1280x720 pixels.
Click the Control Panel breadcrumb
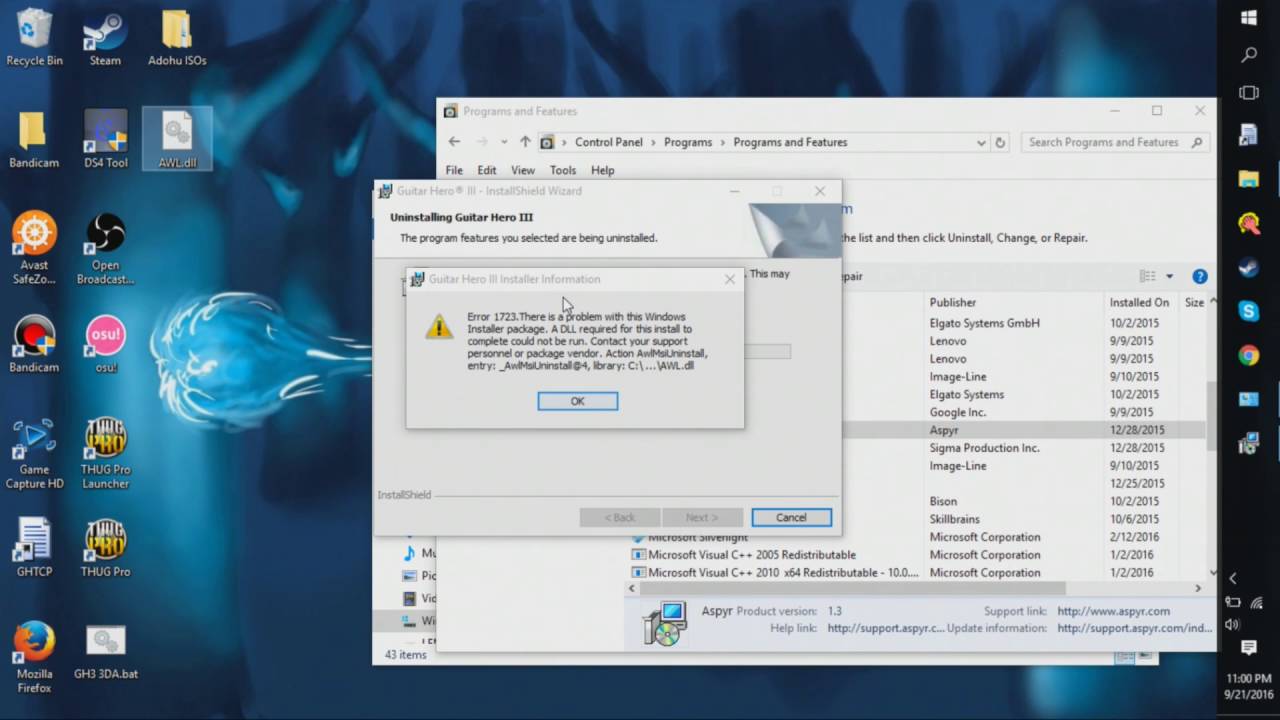pos(609,142)
